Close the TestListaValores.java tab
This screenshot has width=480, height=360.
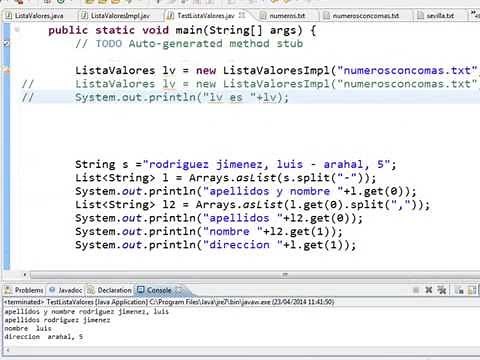(x=242, y=15)
